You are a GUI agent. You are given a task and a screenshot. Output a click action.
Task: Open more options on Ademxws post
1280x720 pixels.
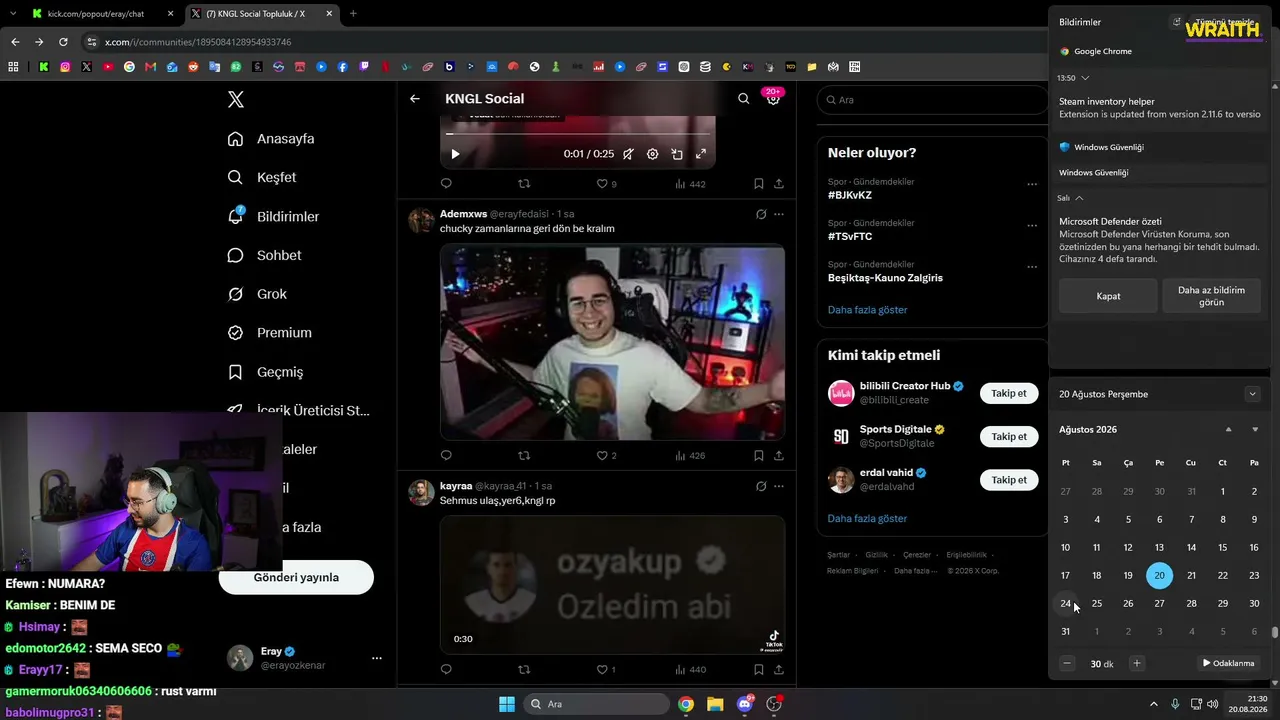779,214
